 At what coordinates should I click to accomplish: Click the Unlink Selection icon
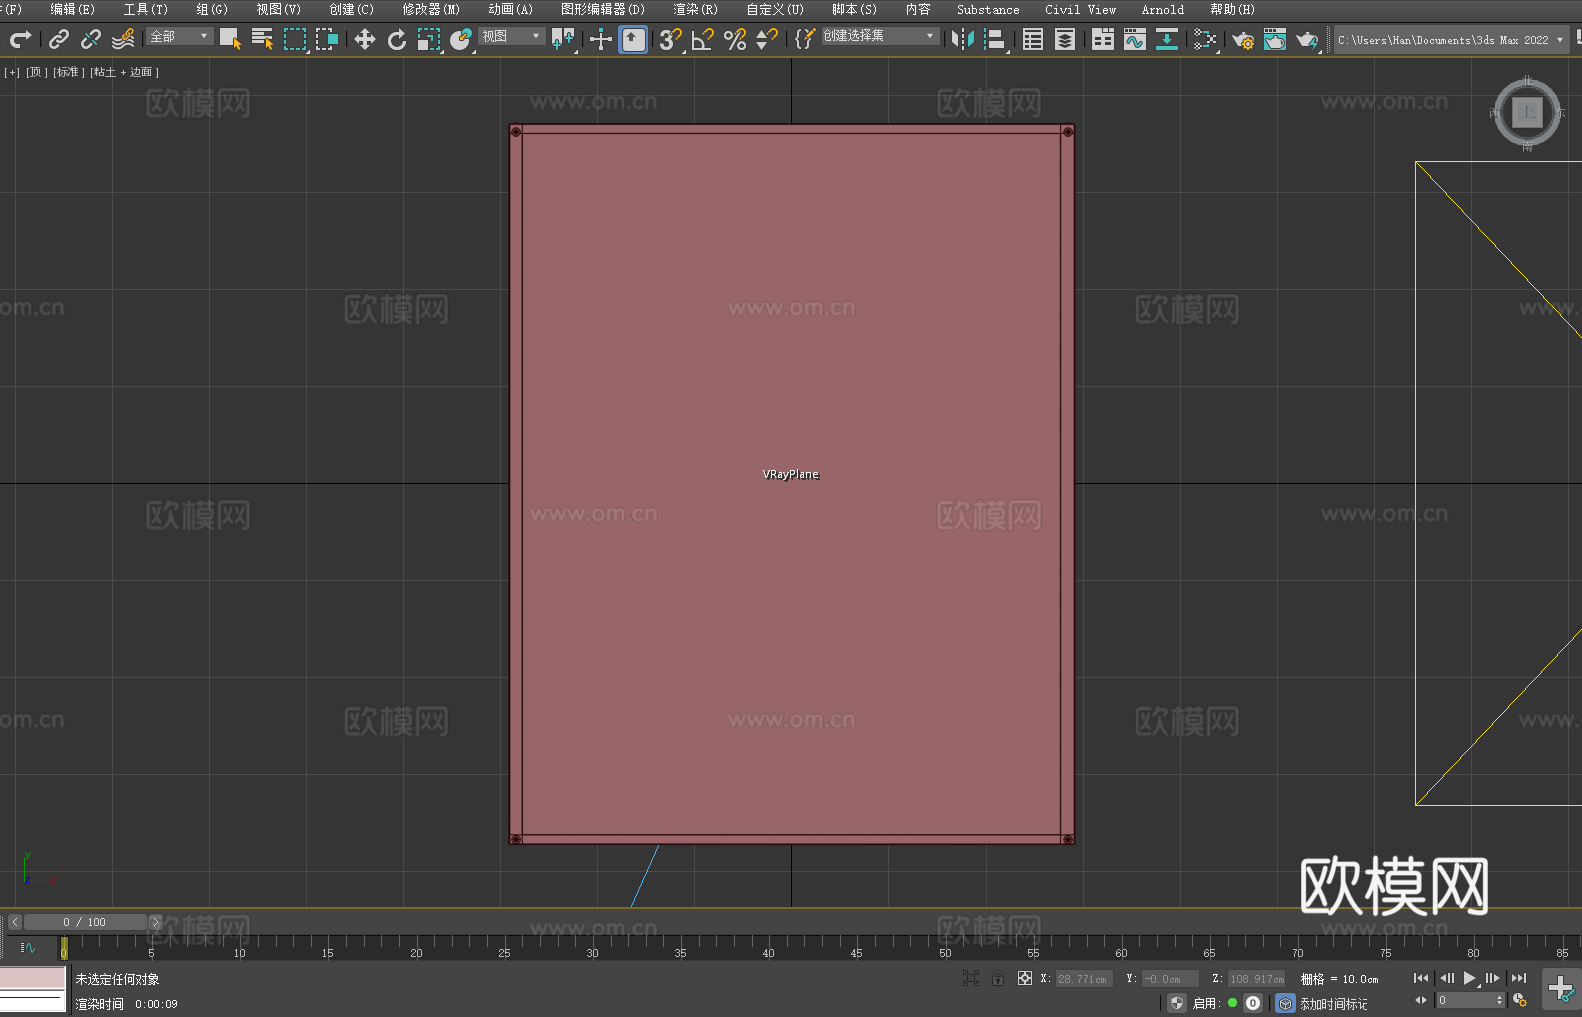pos(91,39)
